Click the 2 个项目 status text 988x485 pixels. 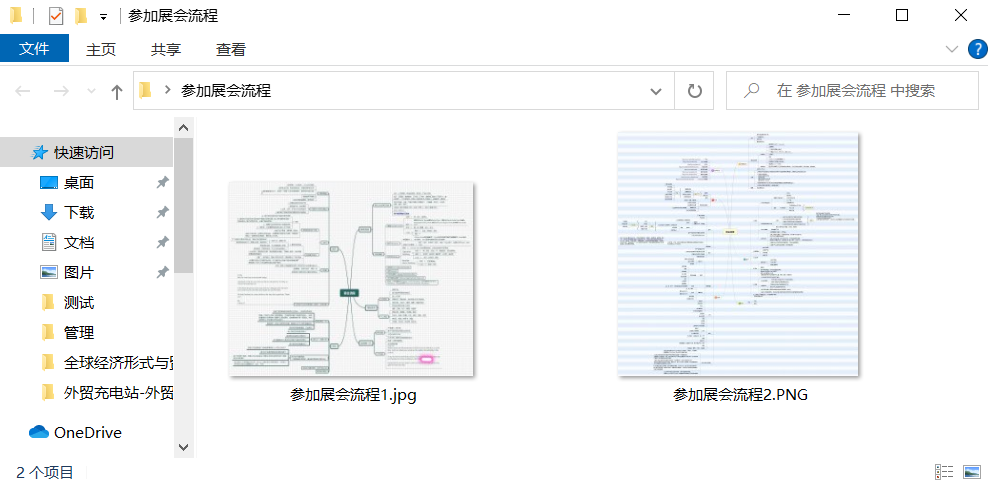click(45, 472)
